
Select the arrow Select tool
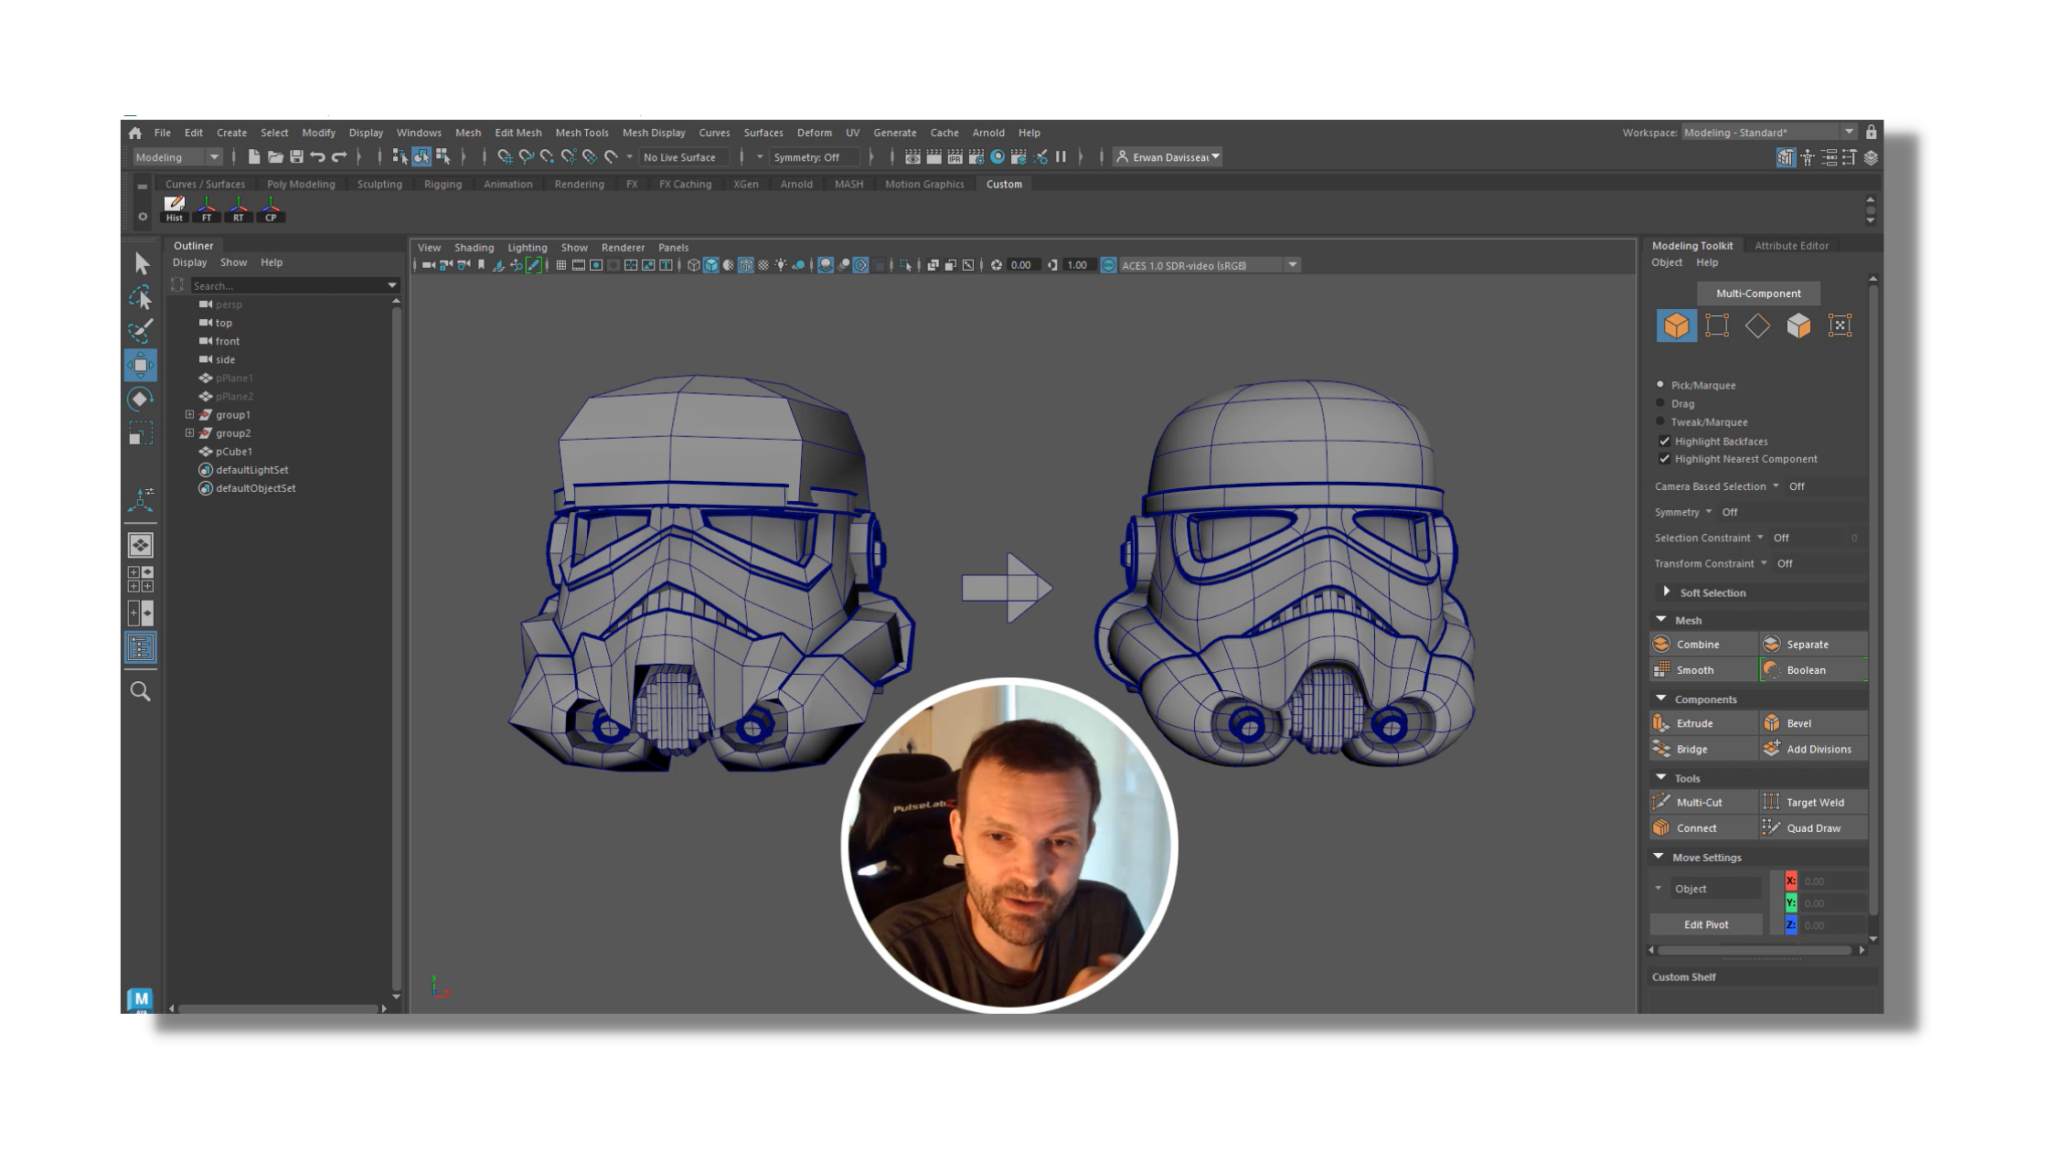pyautogui.click(x=141, y=263)
